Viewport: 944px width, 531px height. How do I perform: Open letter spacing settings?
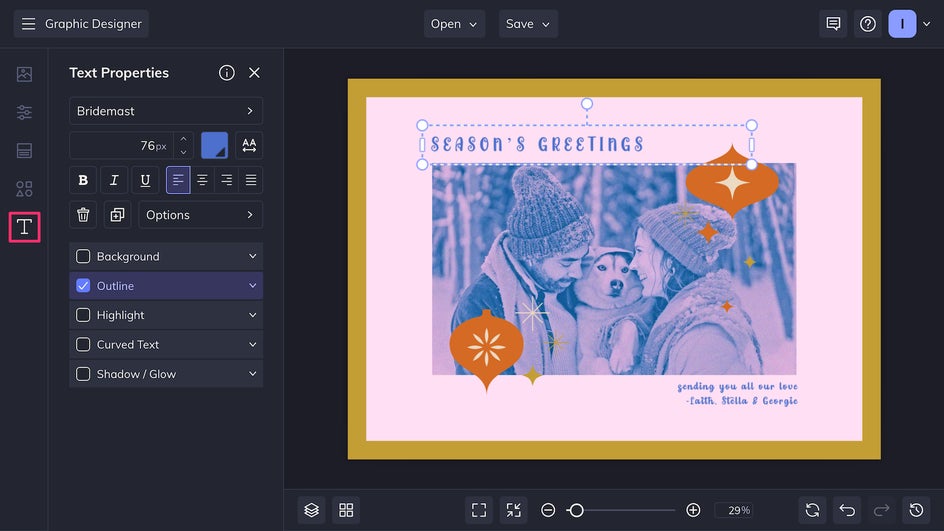tap(249, 145)
